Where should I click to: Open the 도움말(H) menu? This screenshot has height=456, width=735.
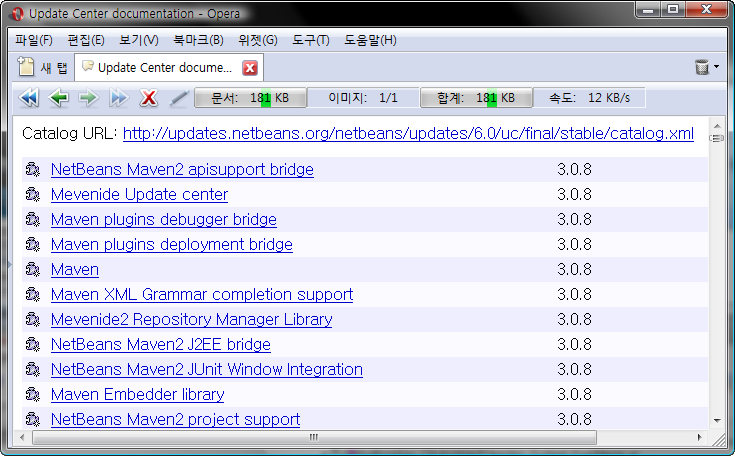click(x=370, y=40)
